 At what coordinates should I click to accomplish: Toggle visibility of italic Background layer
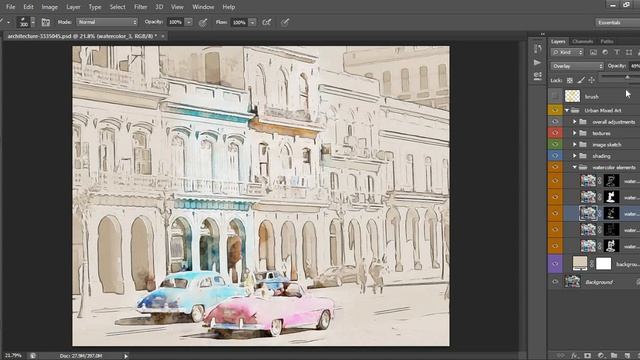(555, 282)
